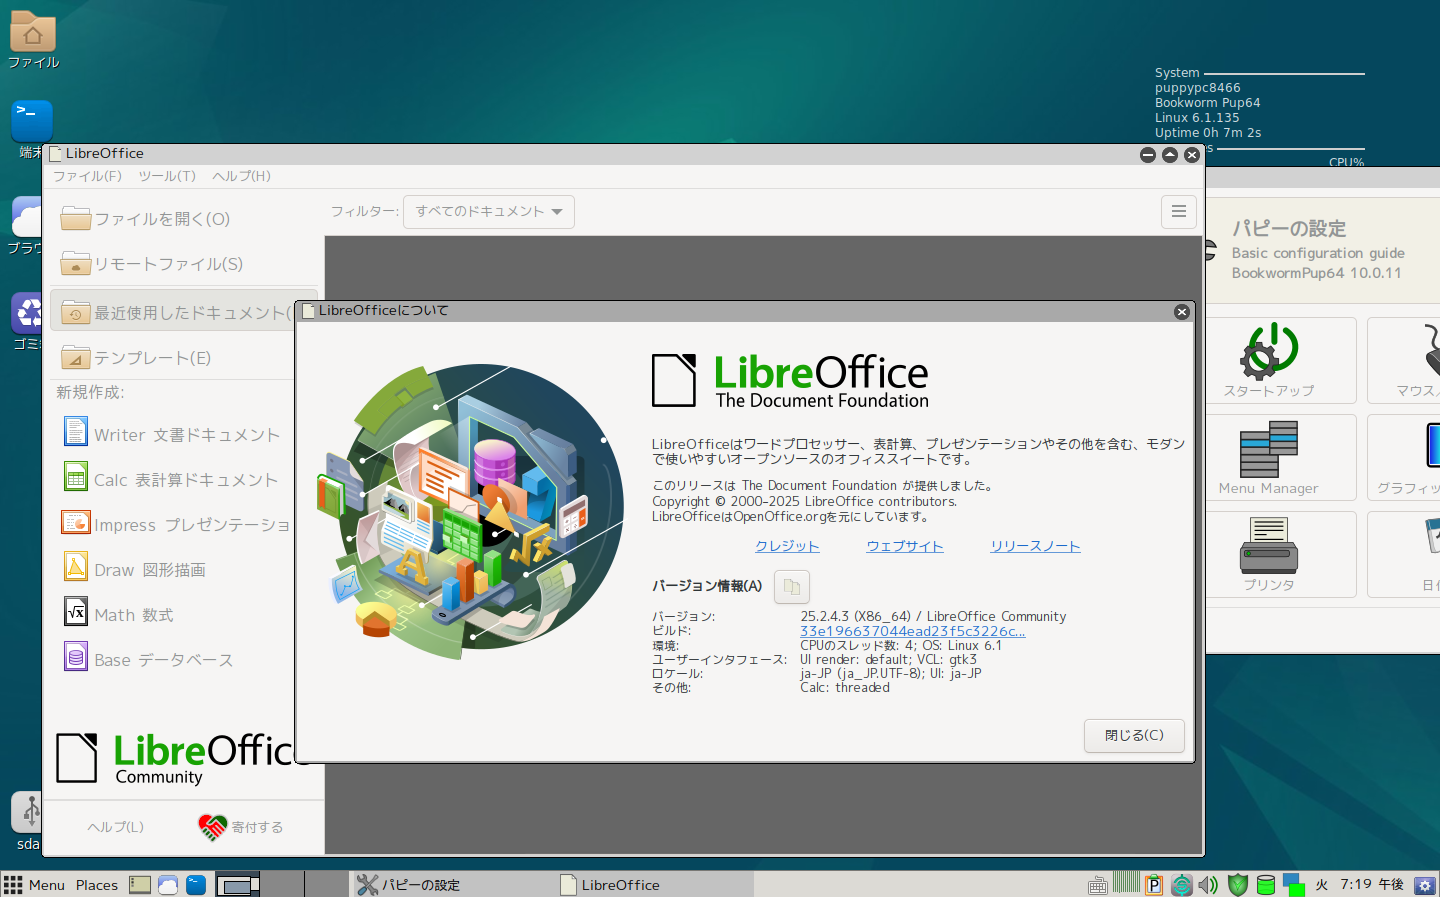The width and height of the screenshot is (1440, 897).
Task: Close the LibreOfficeについて dialog with X
Action: pyautogui.click(x=1181, y=312)
